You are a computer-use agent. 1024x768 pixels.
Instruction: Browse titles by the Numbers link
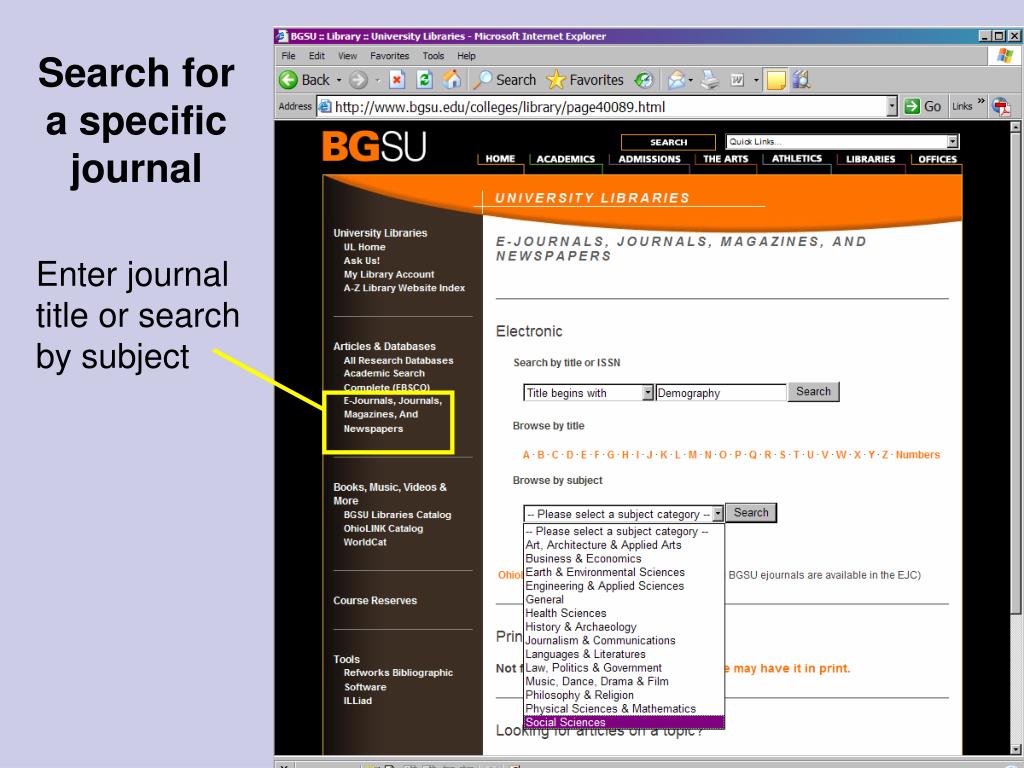(x=918, y=455)
